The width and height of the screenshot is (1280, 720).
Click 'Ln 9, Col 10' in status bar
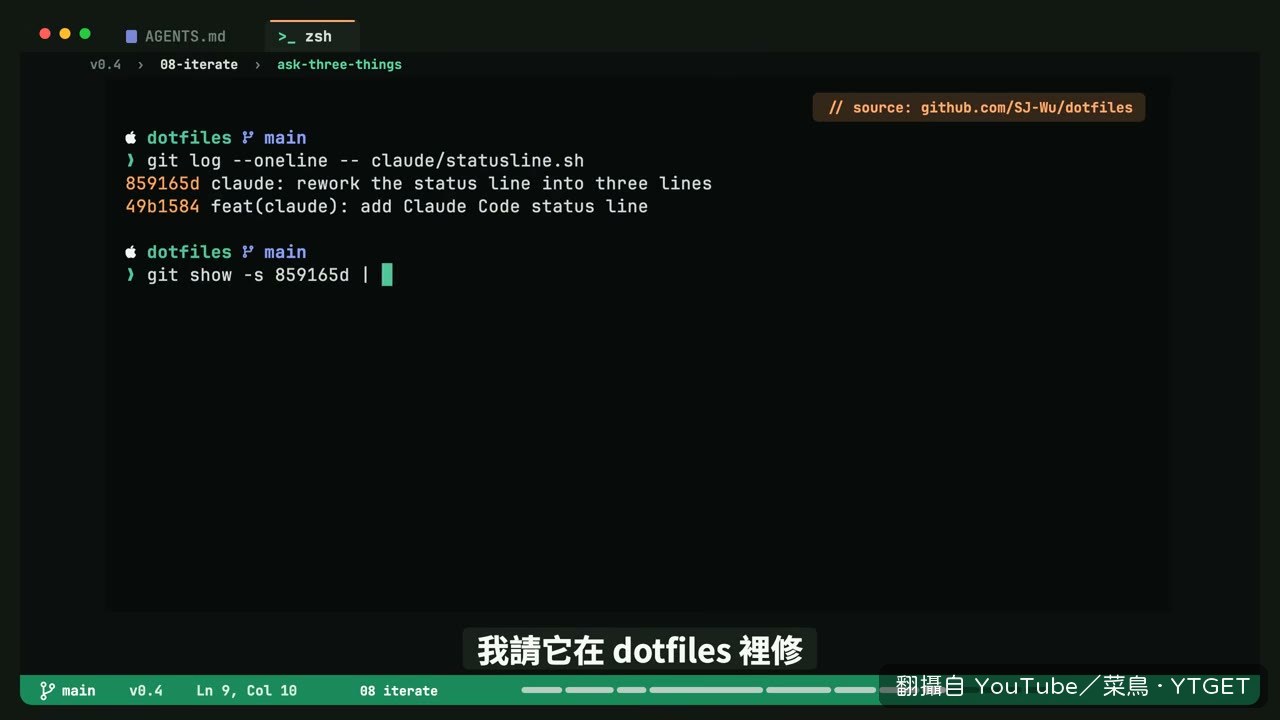coord(246,690)
